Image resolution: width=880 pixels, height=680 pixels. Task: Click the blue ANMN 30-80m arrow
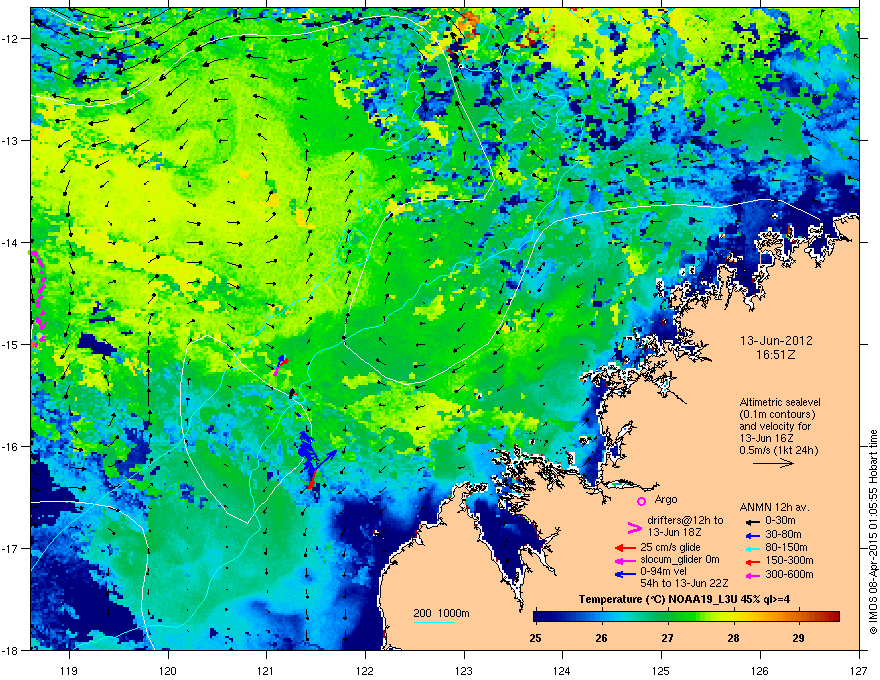[752, 535]
